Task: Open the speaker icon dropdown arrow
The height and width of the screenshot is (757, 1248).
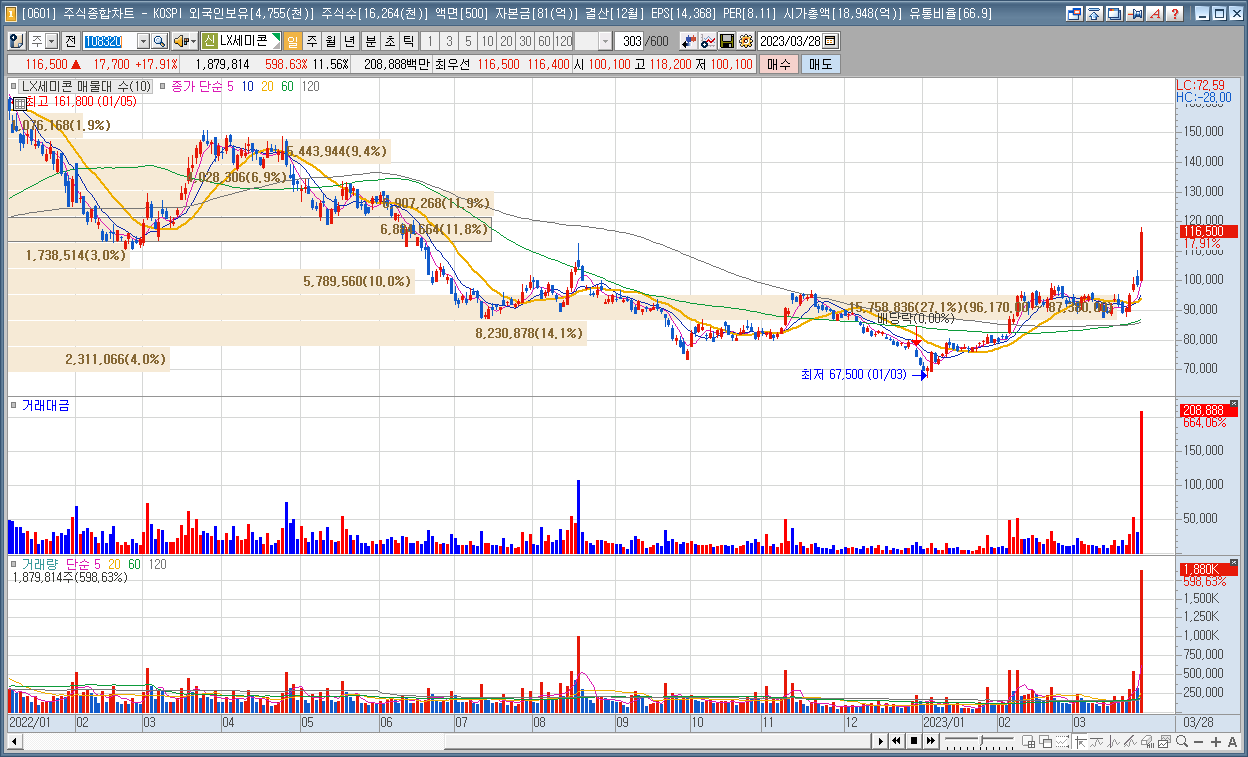Action: click(x=193, y=41)
